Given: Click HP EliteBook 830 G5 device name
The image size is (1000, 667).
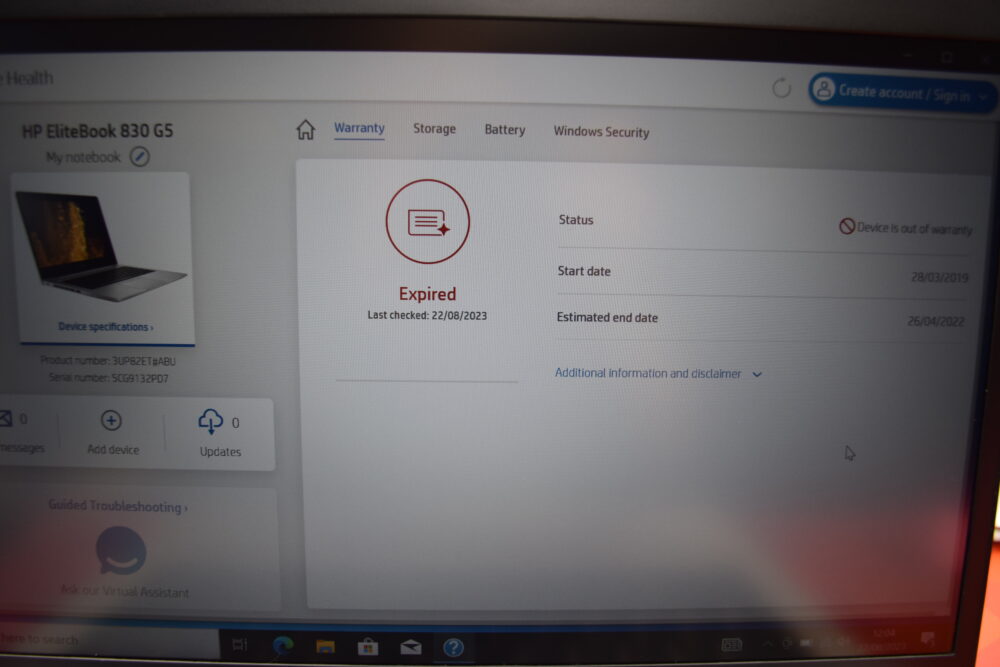Looking at the screenshot, I should pos(98,131).
